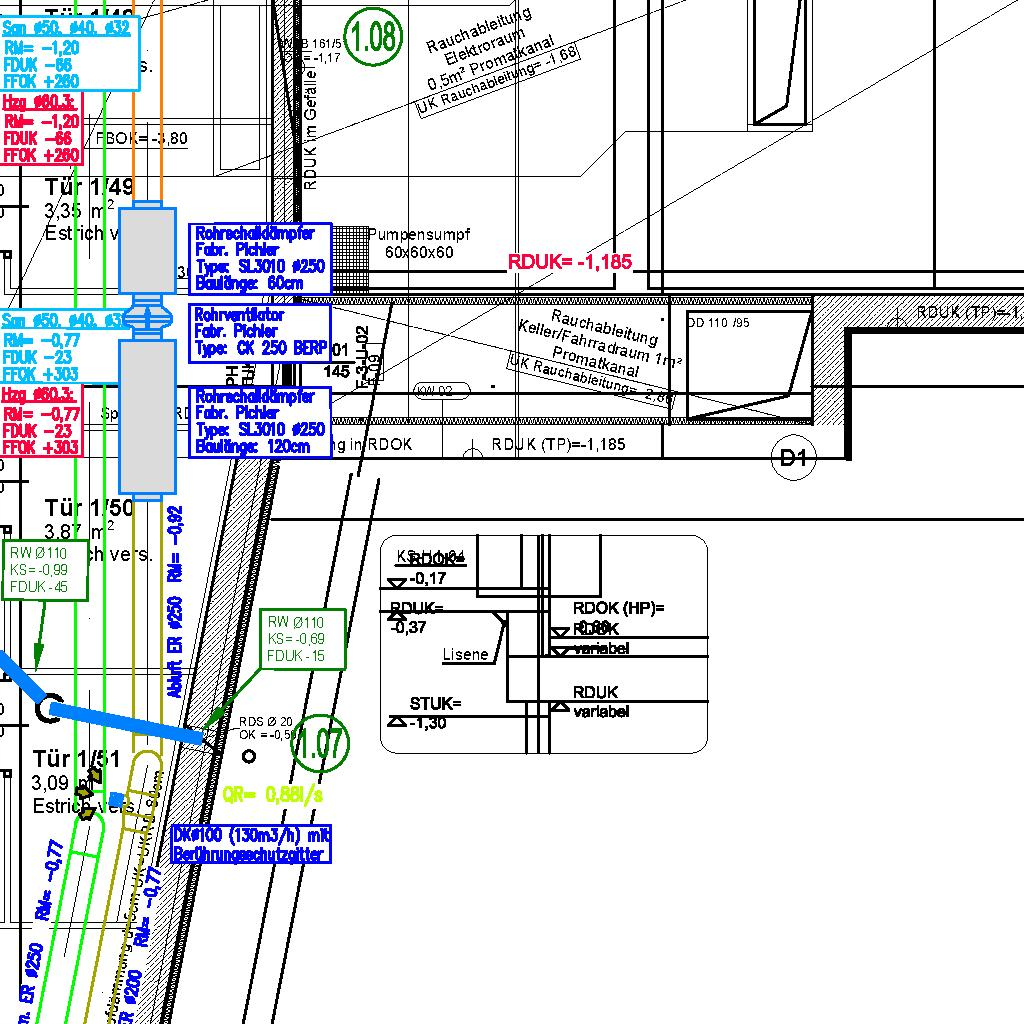1024x1024 pixels.
Task: Select the Rohrschalldämpfer 60cm annotation box
Action: 260,258
